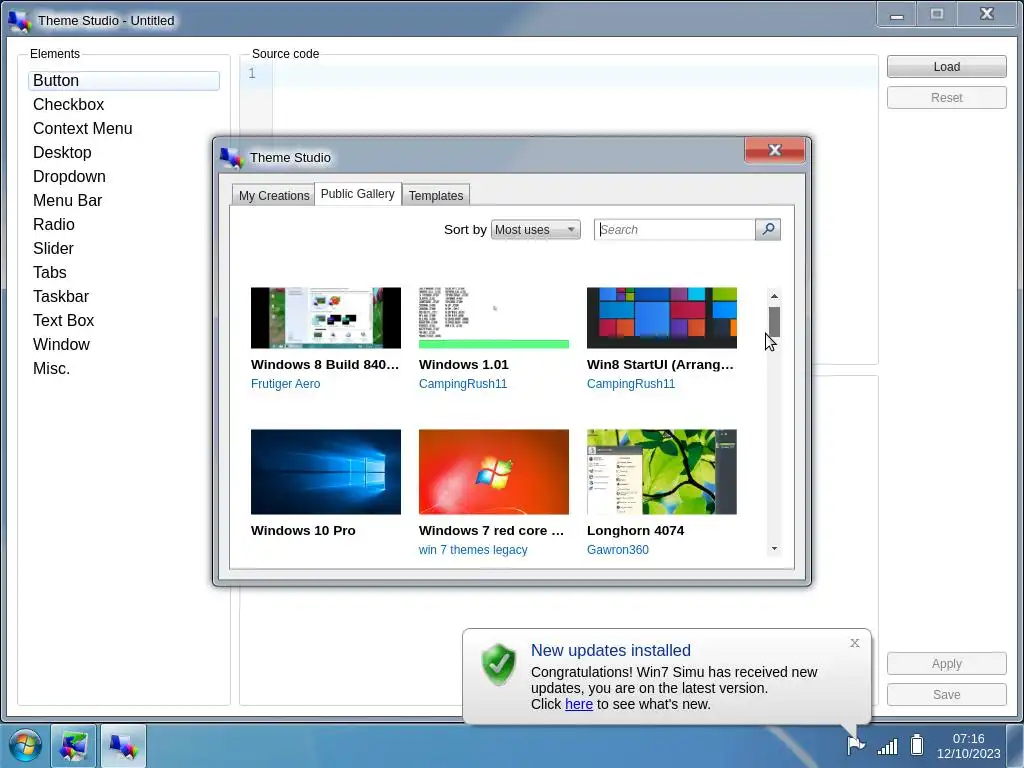Viewport: 1024px width, 768px height.
Task: Click the Windows 1.01 title text
Action: click(464, 365)
